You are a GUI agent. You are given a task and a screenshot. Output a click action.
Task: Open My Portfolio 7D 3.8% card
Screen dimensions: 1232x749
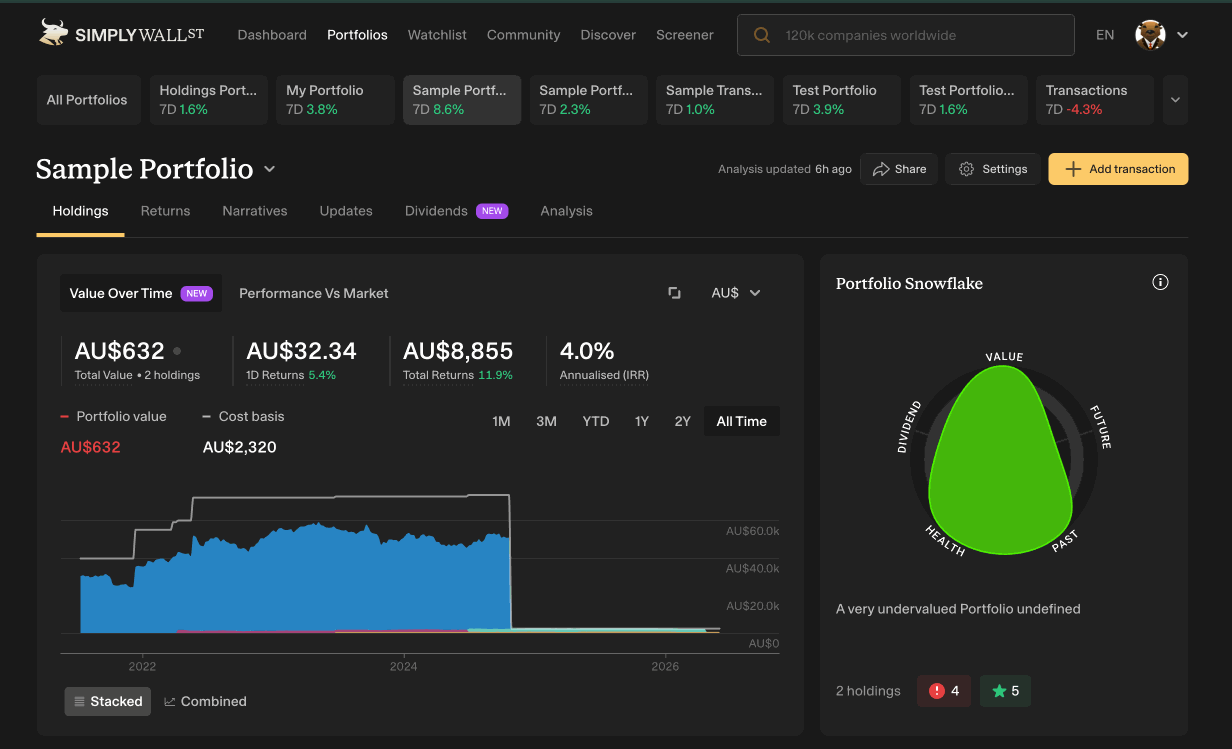(x=335, y=100)
